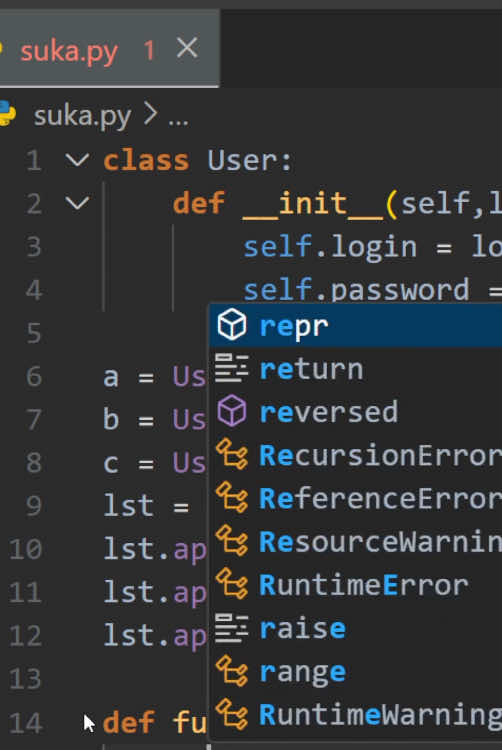The image size is (502, 750).
Task: Collapse the class User fold chevron
Action: tap(77, 160)
